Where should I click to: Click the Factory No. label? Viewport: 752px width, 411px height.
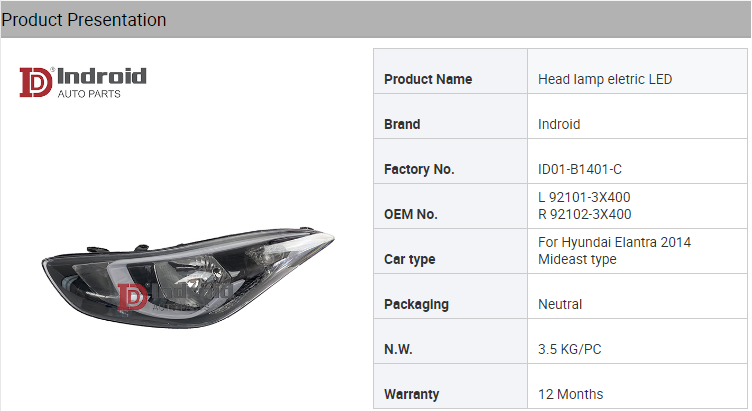(419, 169)
